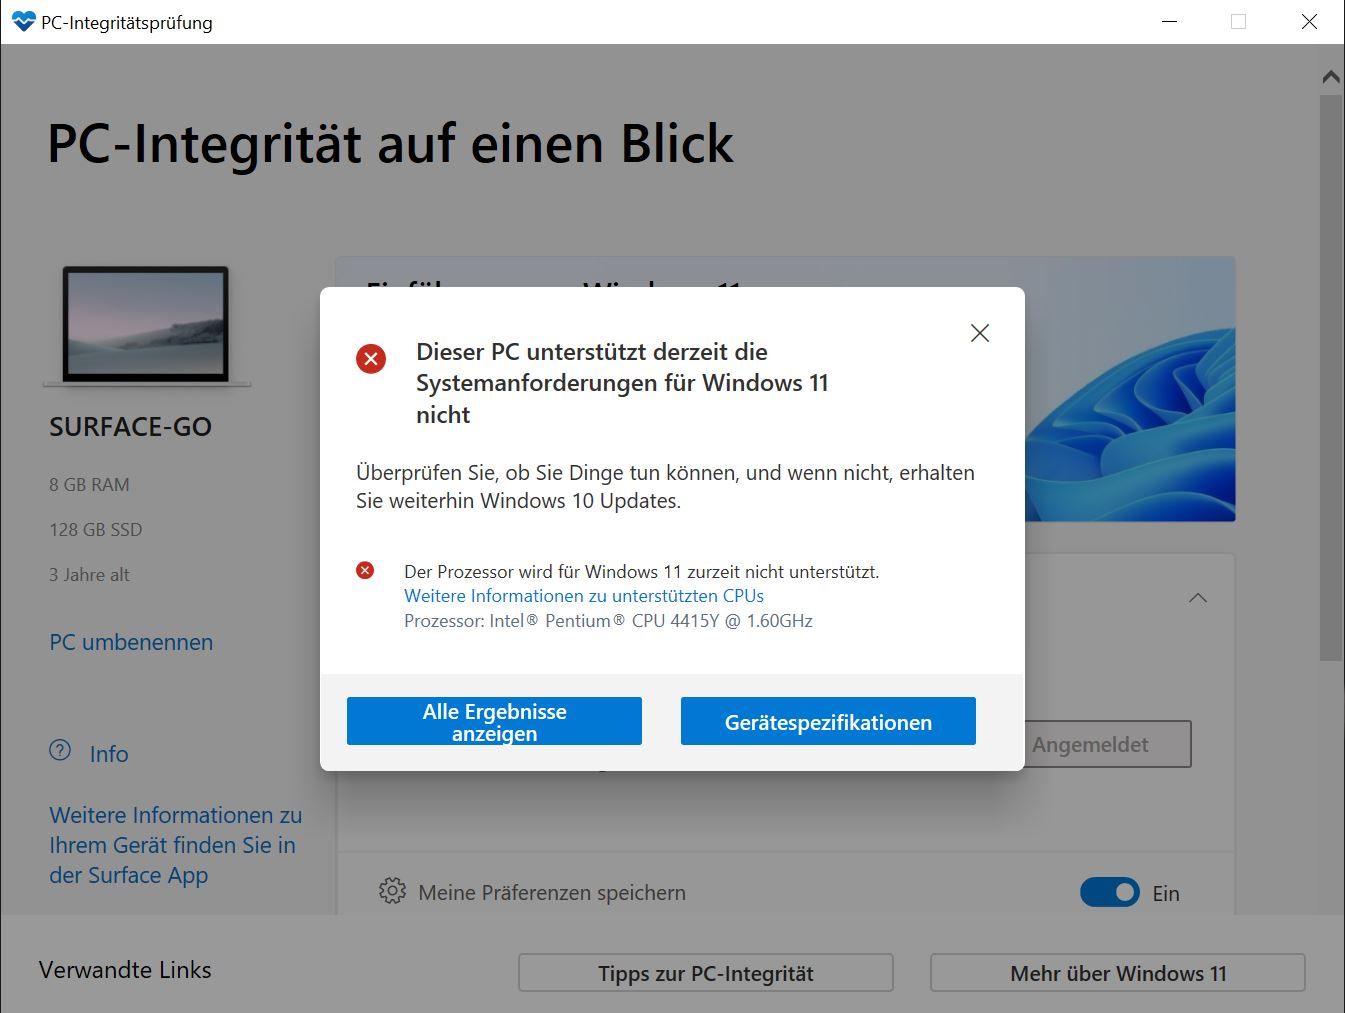The image size is (1345, 1013).
Task: Click the Surface laptop thumbnail image
Action: [146, 326]
